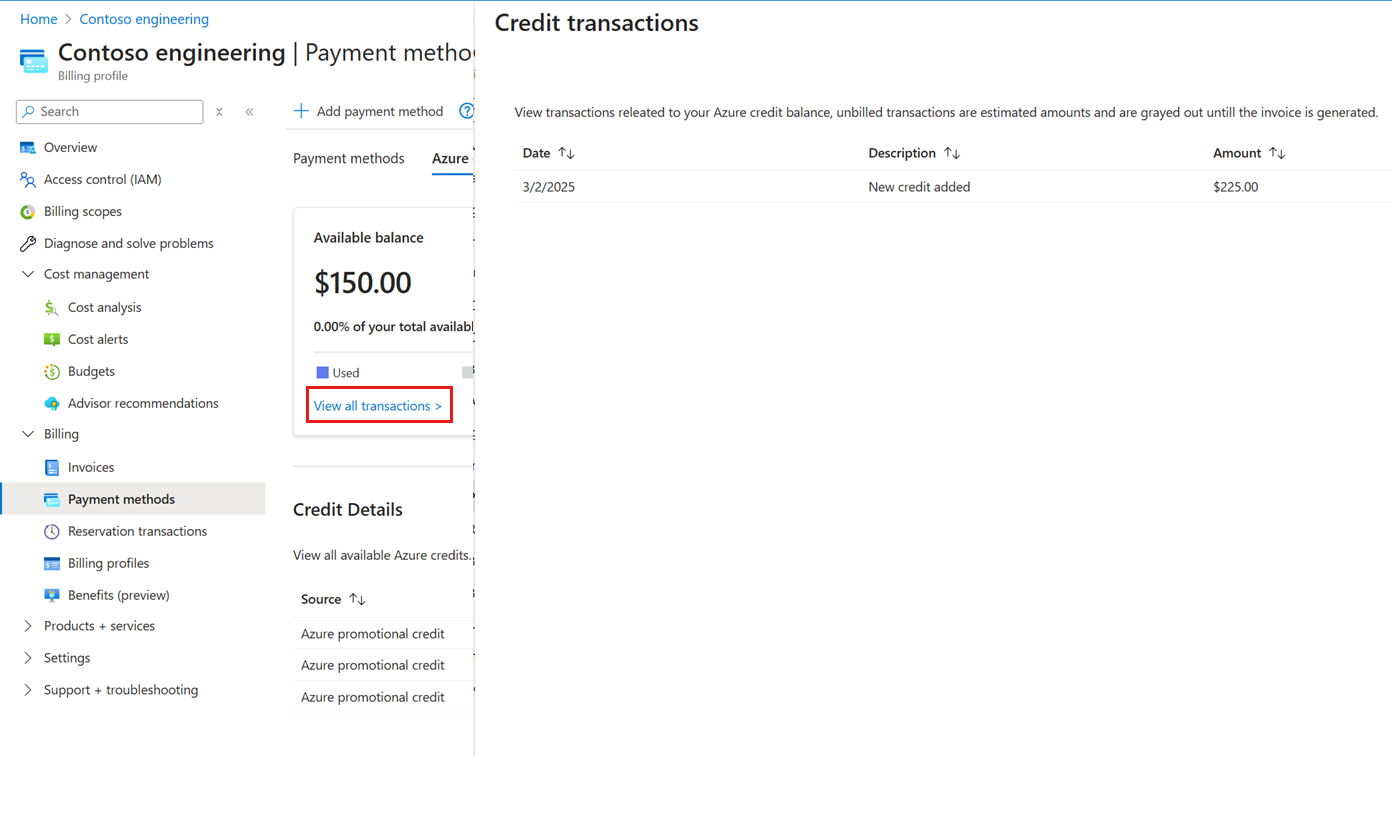Click inside the sidebar Search field

(110, 111)
